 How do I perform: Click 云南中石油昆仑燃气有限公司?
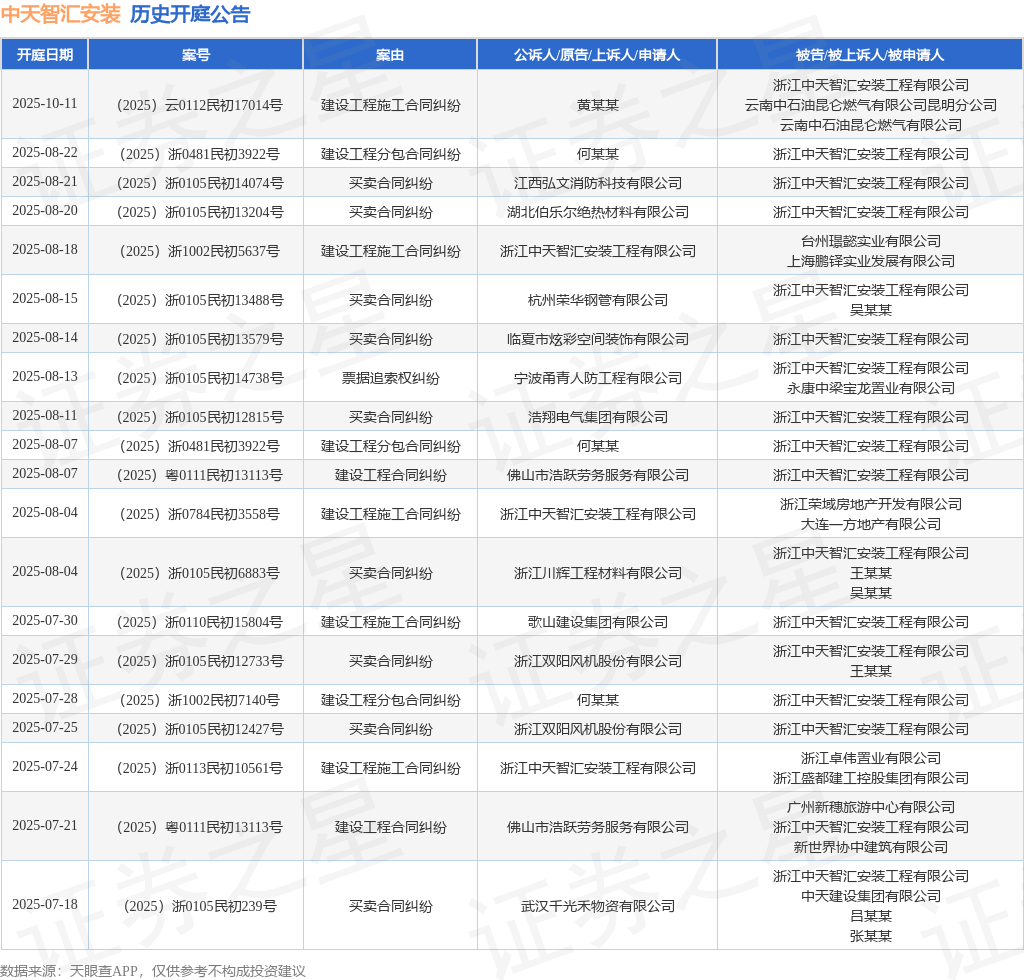pos(871,125)
